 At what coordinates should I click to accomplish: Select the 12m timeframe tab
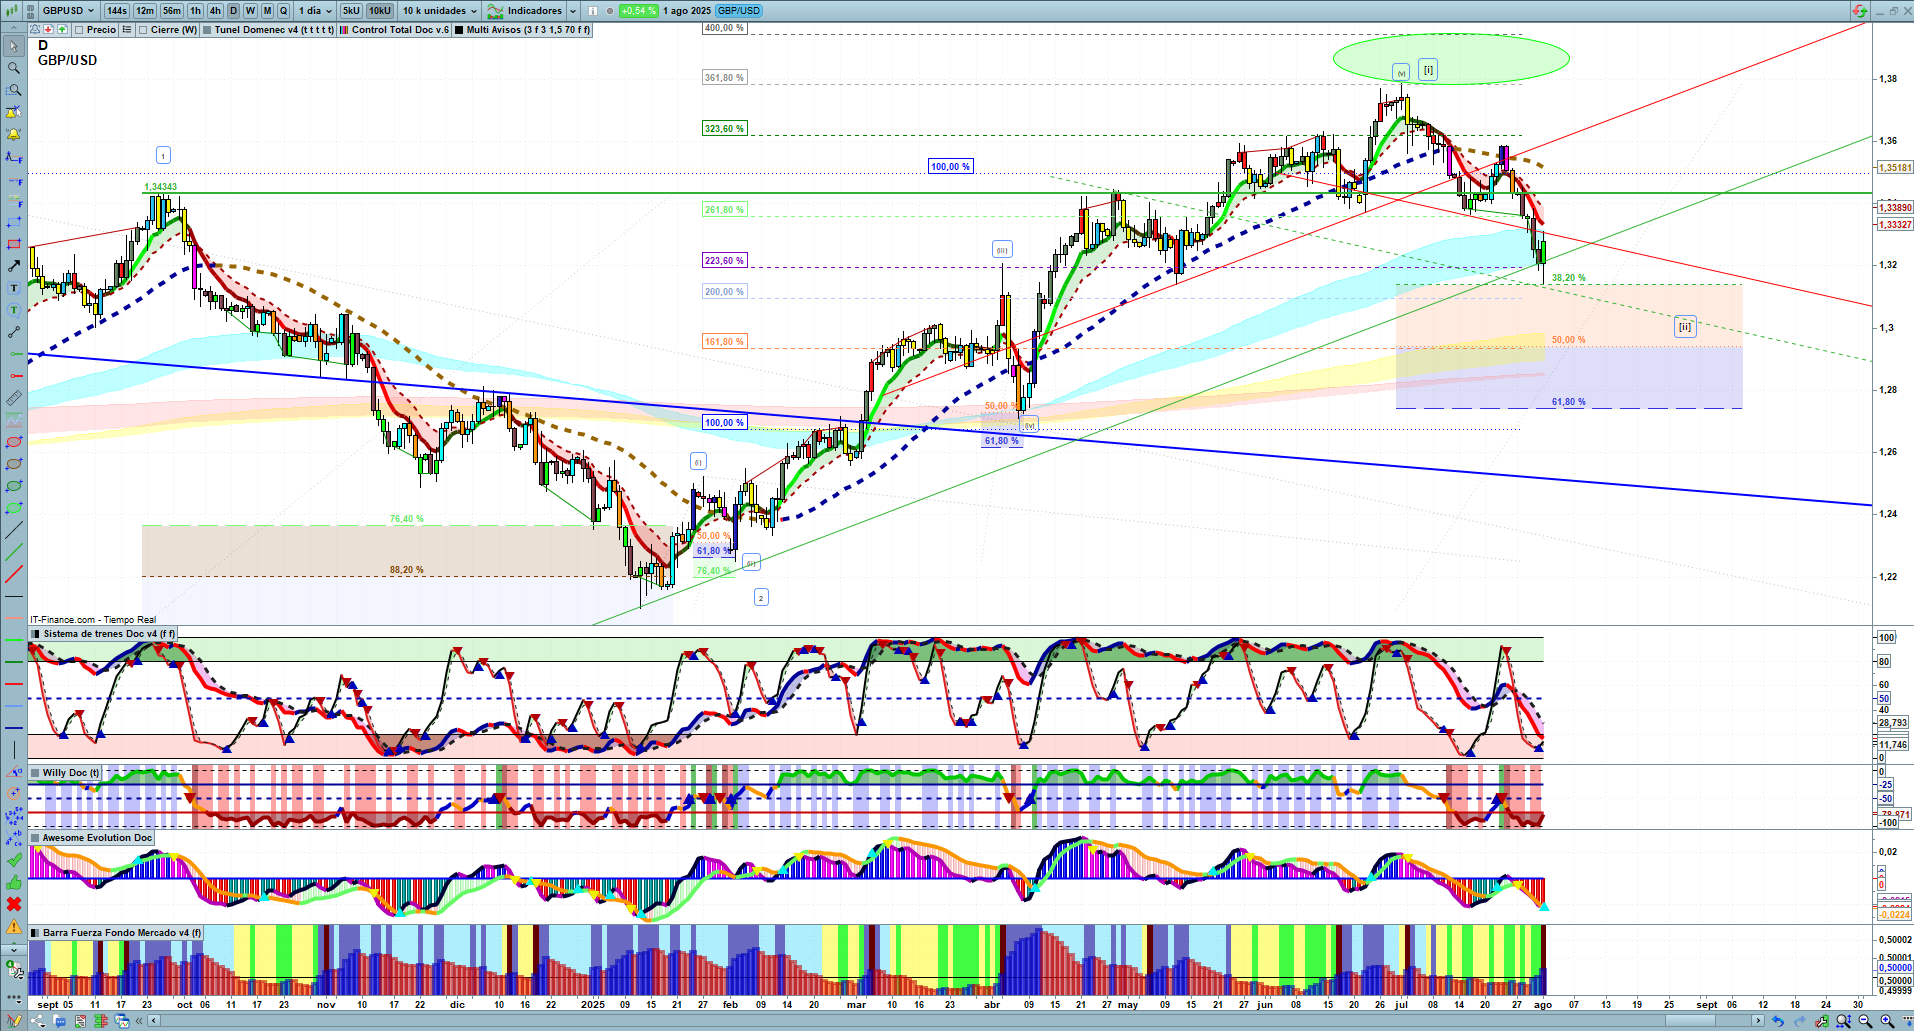[145, 11]
